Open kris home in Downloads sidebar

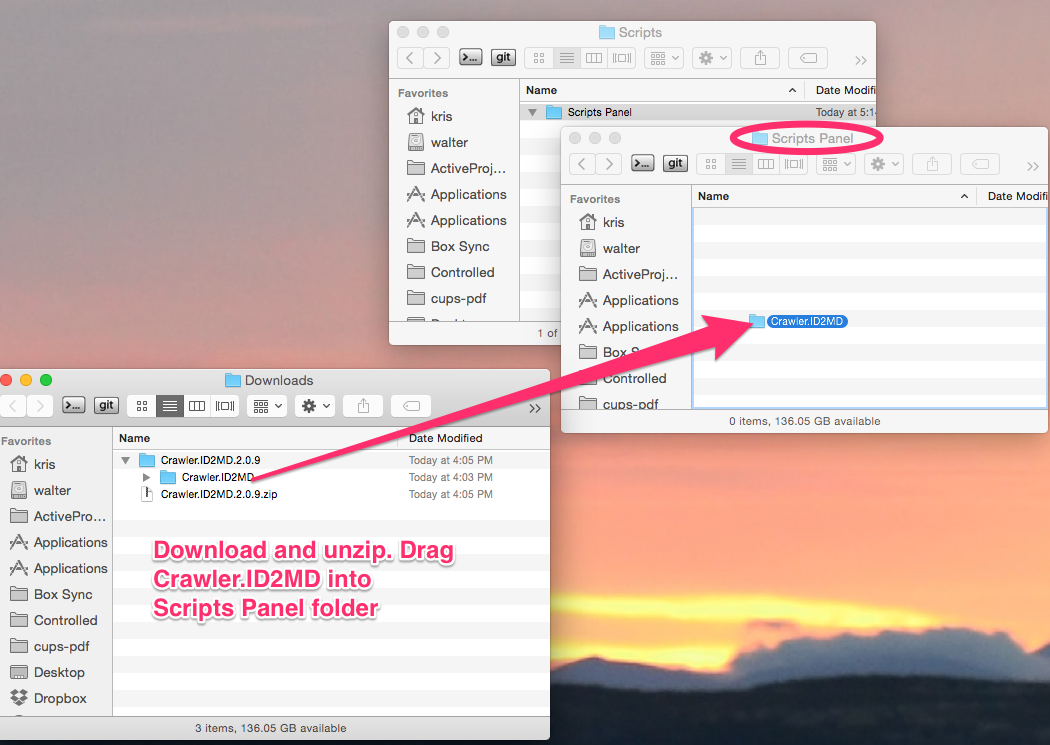tap(44, 464)
